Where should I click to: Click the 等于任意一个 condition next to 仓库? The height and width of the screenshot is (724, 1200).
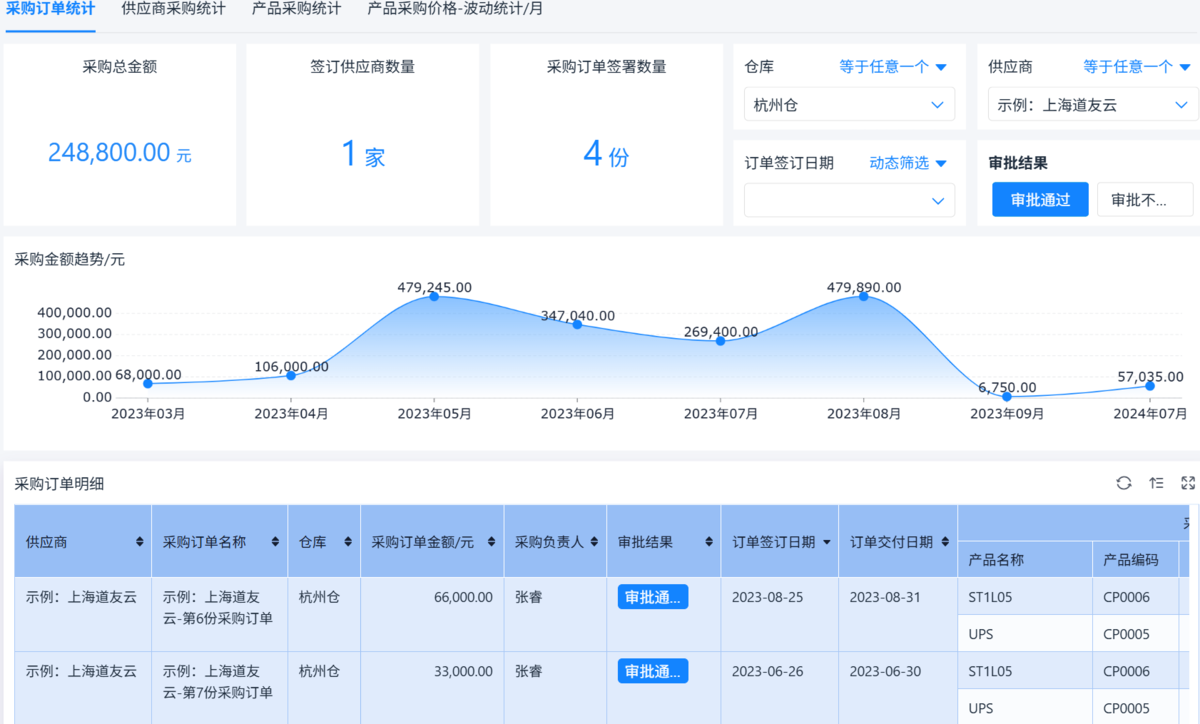click(x=892, y=67)
